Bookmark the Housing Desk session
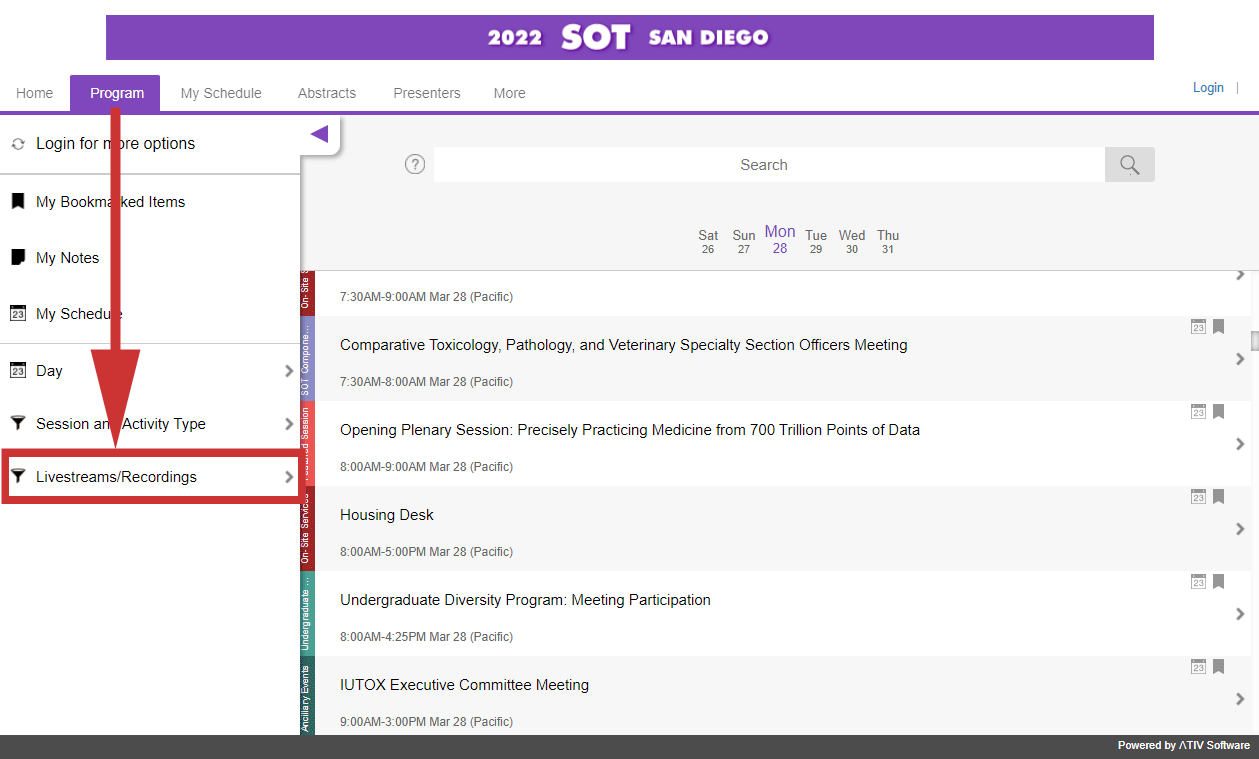Viewport: 1259px width, 759px height. [x=1218, y=497]
